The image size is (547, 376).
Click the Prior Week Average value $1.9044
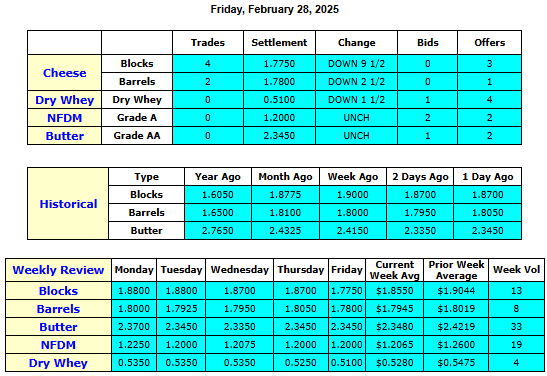point(456,291)
